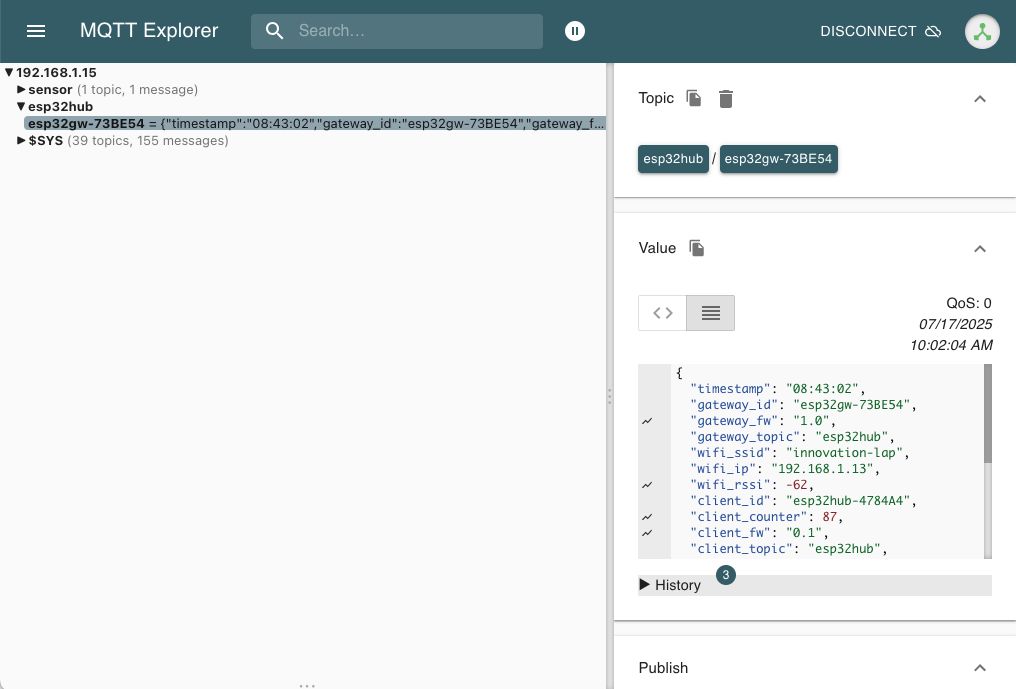The image size is (1016, 689).
Task: Collapse the Publish panel chevron
Action: coord(980,668)
